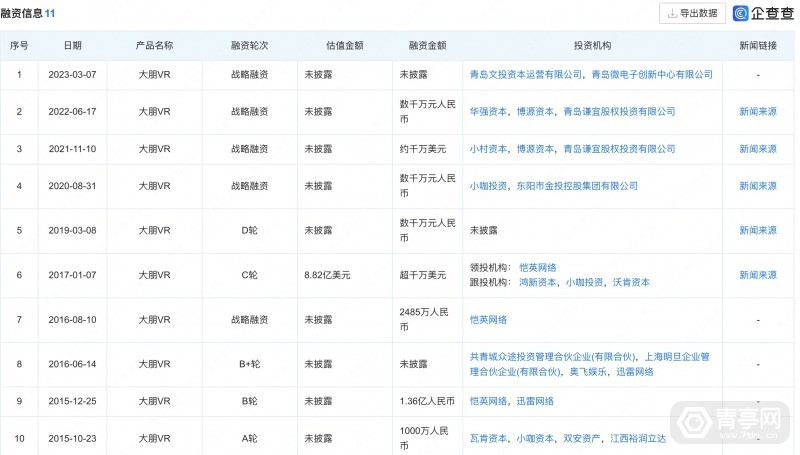Open 青岛文投资本运营有限公司 investor link
Screen dimensions: 800x455
coord(526,74)
